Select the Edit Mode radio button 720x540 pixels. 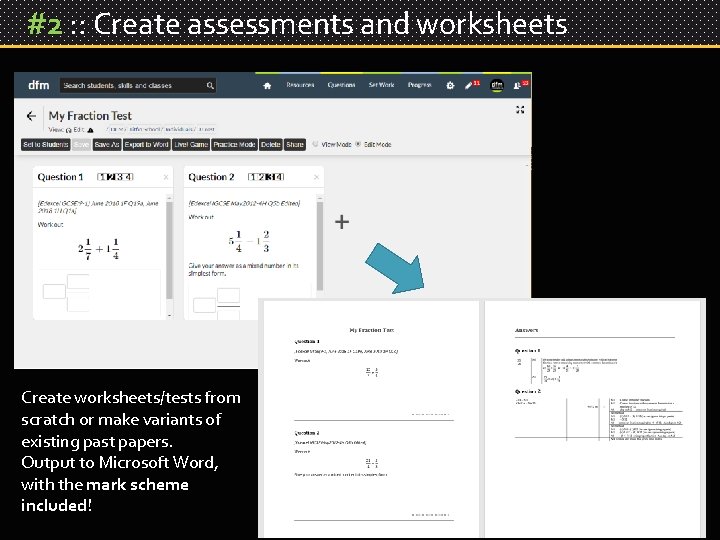click(358, 144)
